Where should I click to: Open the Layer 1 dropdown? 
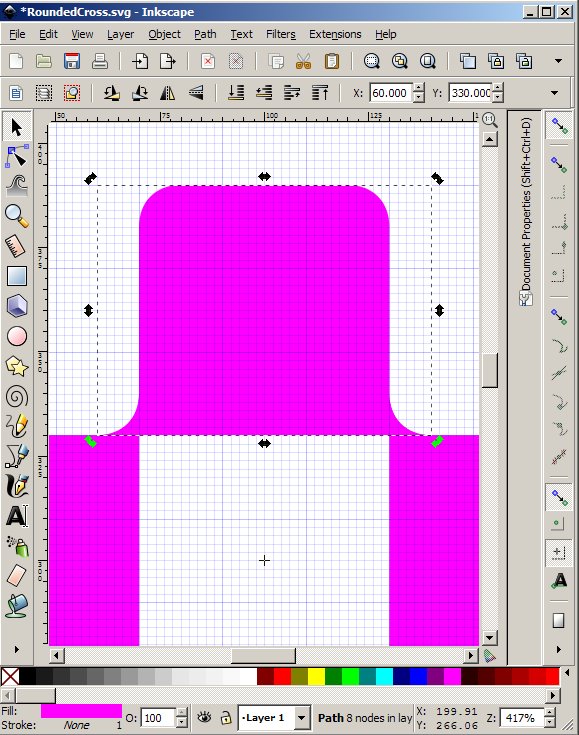(301, 718)
